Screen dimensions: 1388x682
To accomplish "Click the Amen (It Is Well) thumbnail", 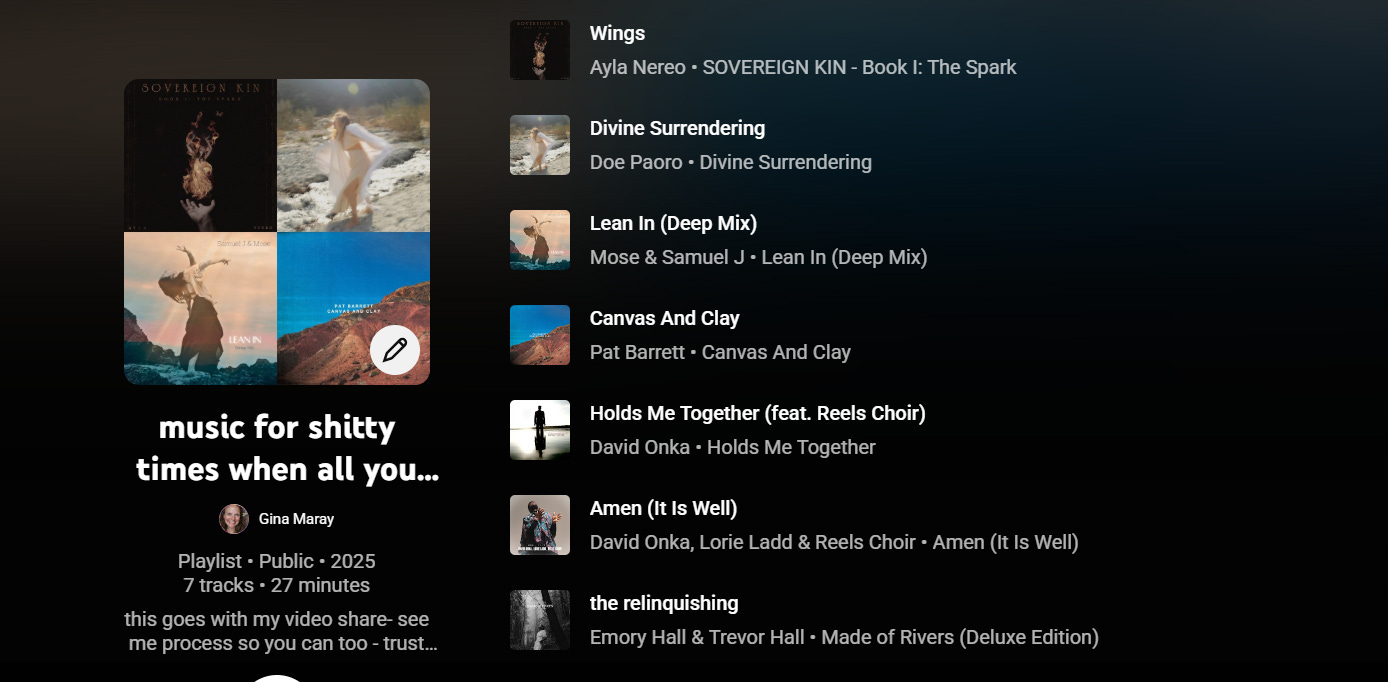I will click(x=540, y=525).
